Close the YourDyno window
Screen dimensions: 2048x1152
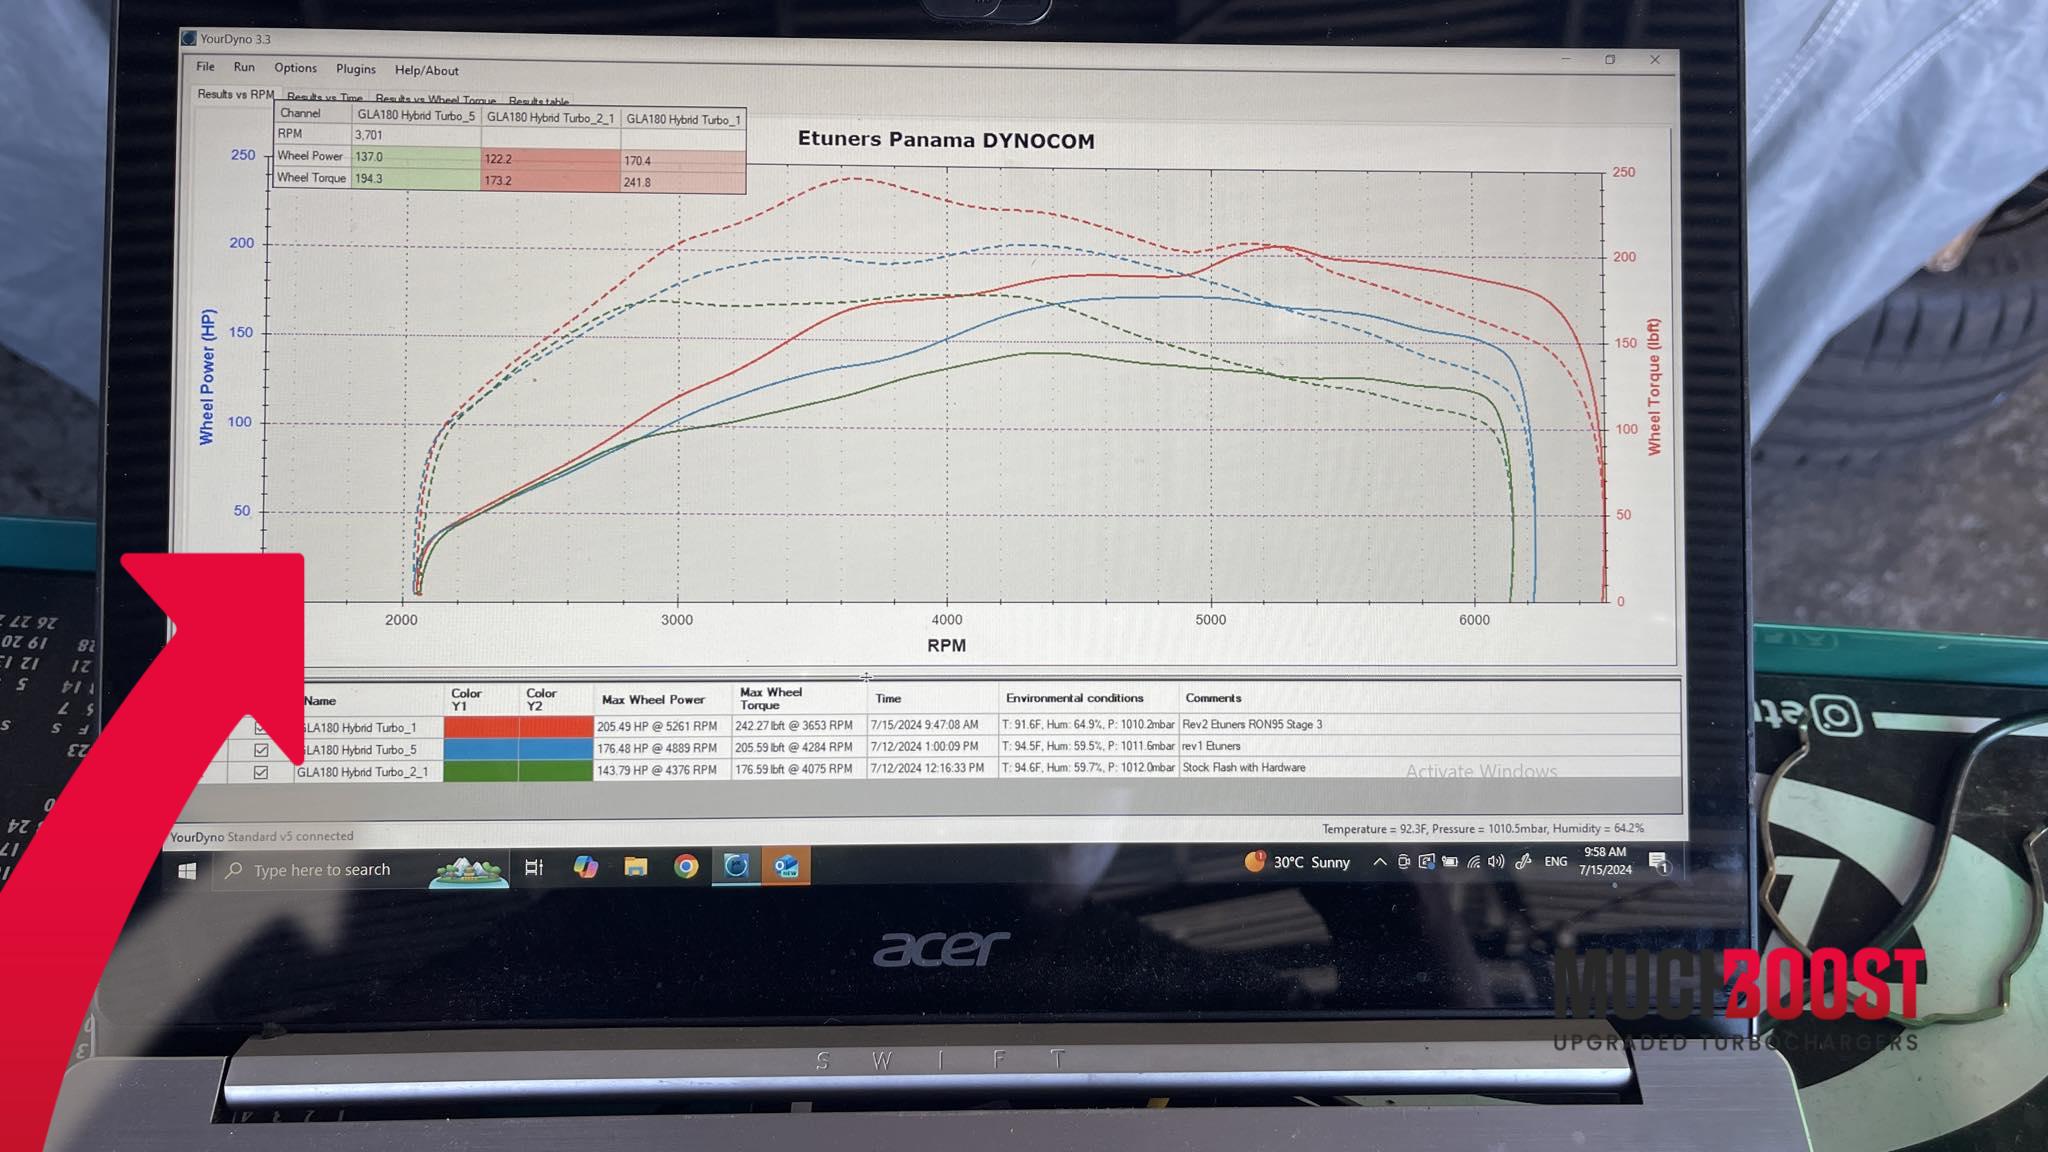point(1655,60)
